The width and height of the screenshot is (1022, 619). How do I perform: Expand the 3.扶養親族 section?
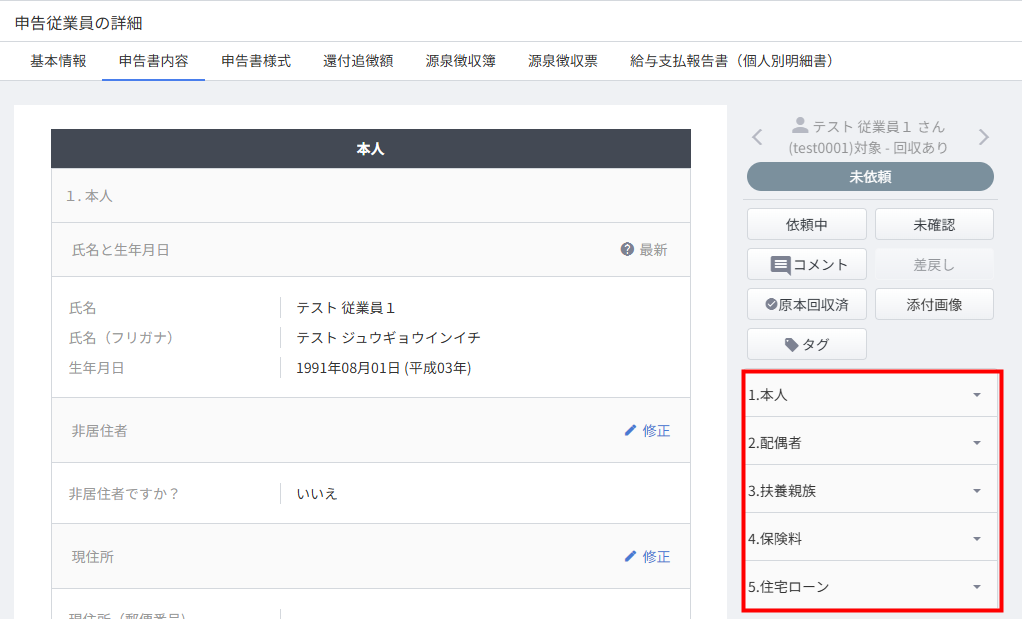871,491
